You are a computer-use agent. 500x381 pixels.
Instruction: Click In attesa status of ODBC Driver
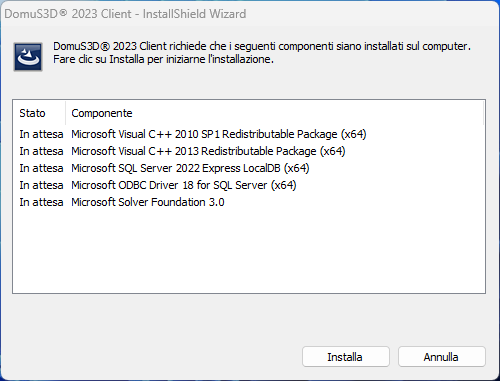(x=41, y=185)
